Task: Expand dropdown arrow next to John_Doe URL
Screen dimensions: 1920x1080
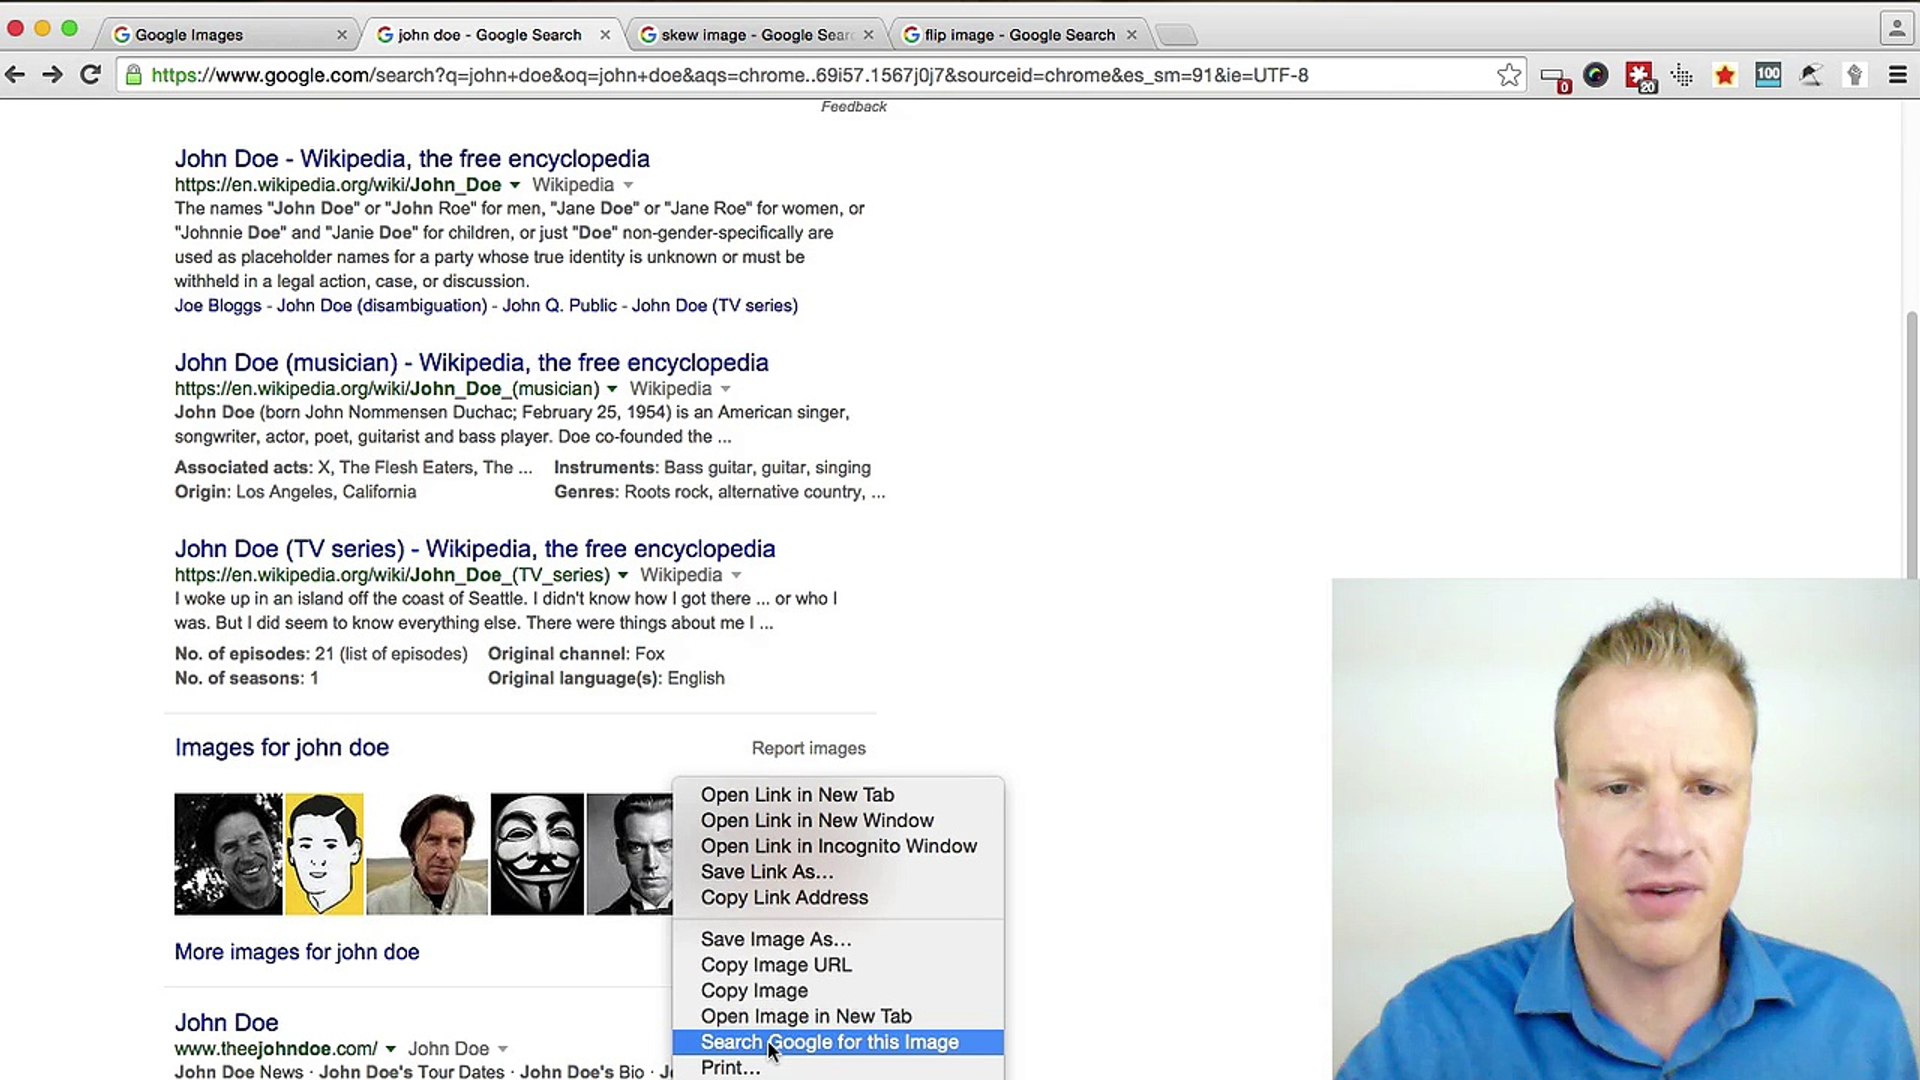Action: tap(515, 185)
